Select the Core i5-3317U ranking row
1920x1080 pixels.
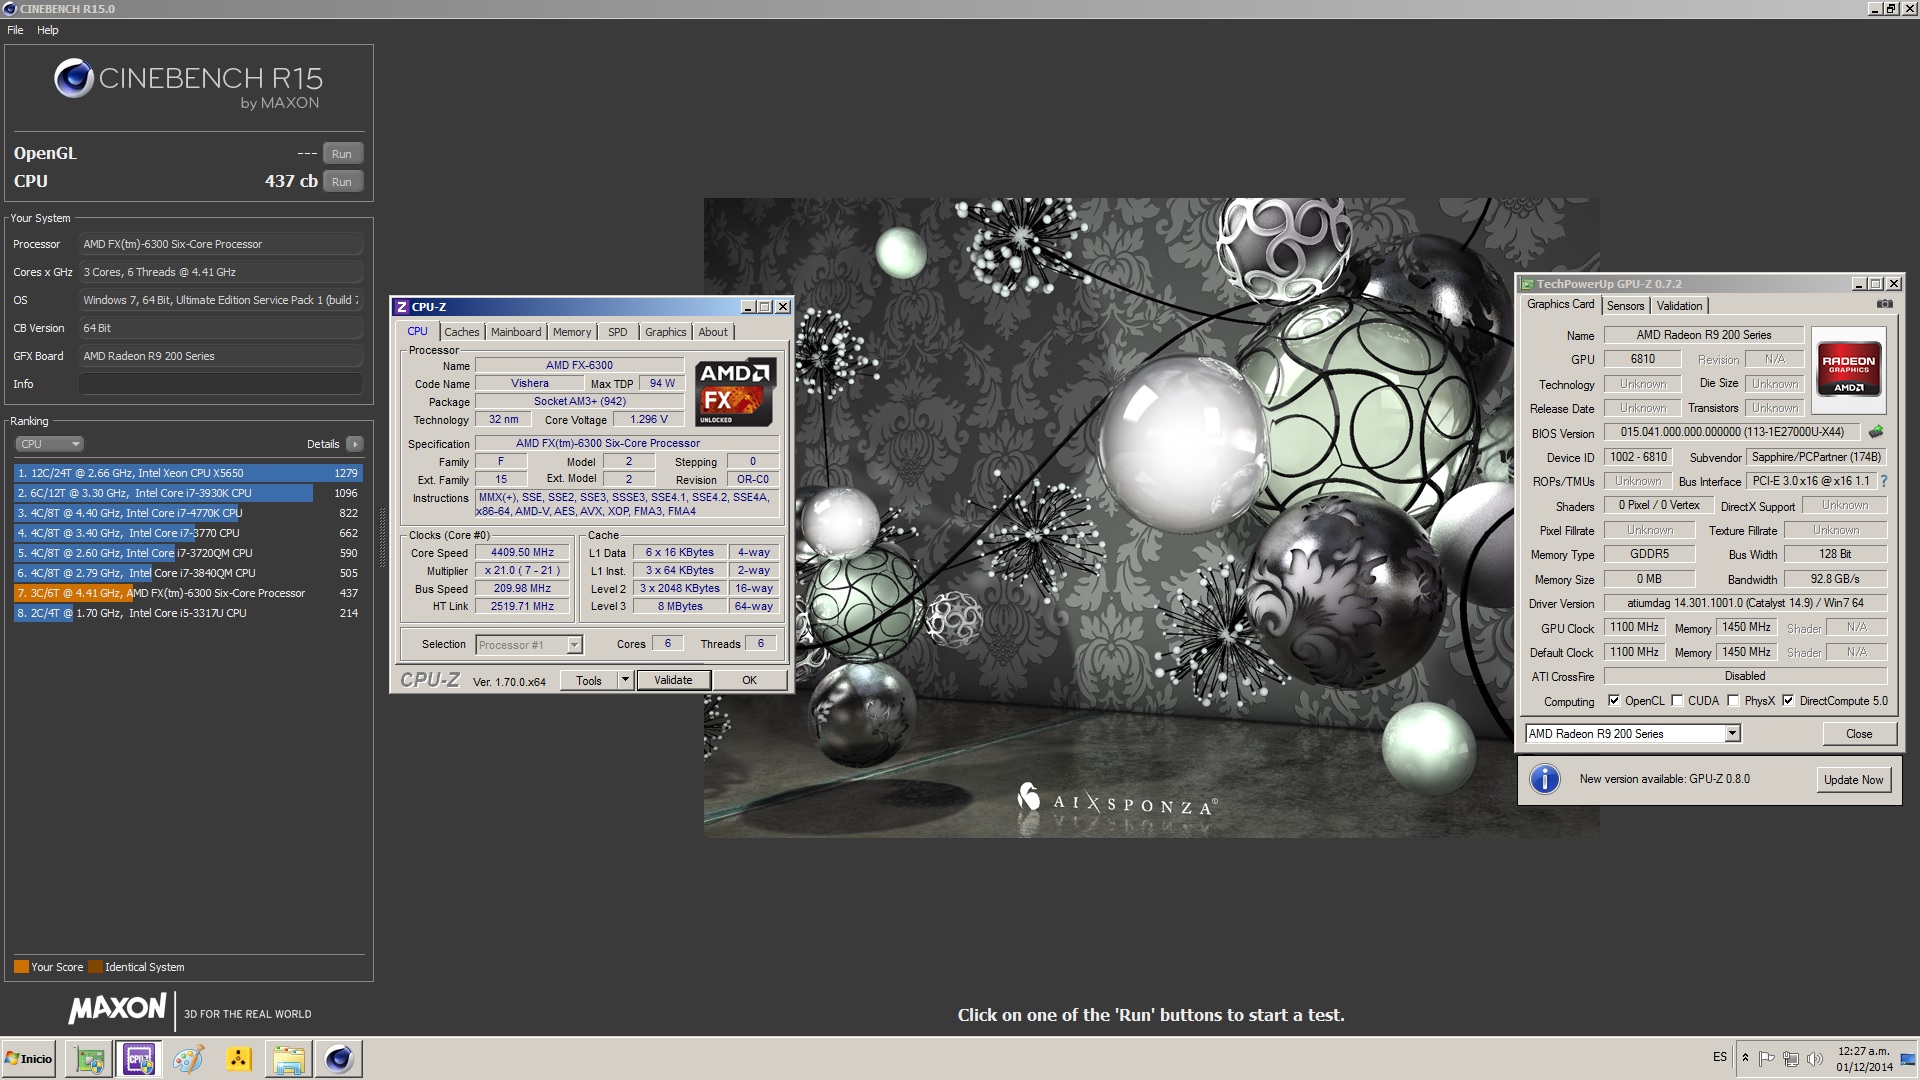coord(188,613)
